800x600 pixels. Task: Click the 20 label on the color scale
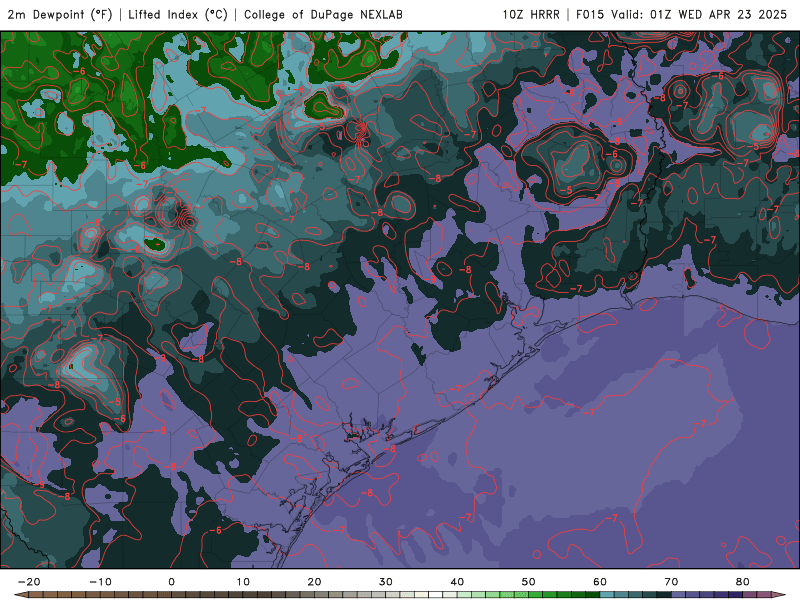314,582
